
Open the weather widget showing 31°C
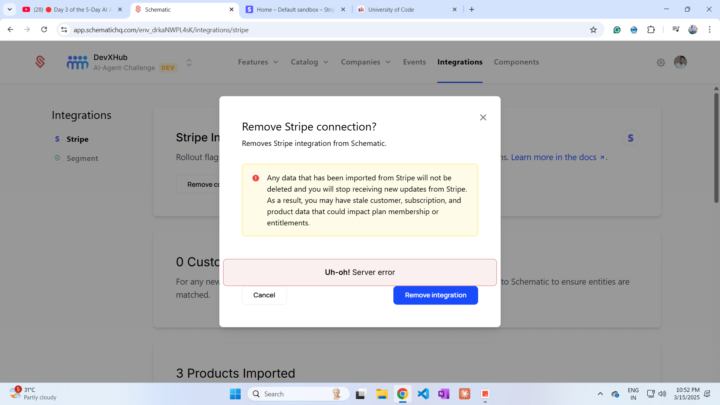point(33,394)
